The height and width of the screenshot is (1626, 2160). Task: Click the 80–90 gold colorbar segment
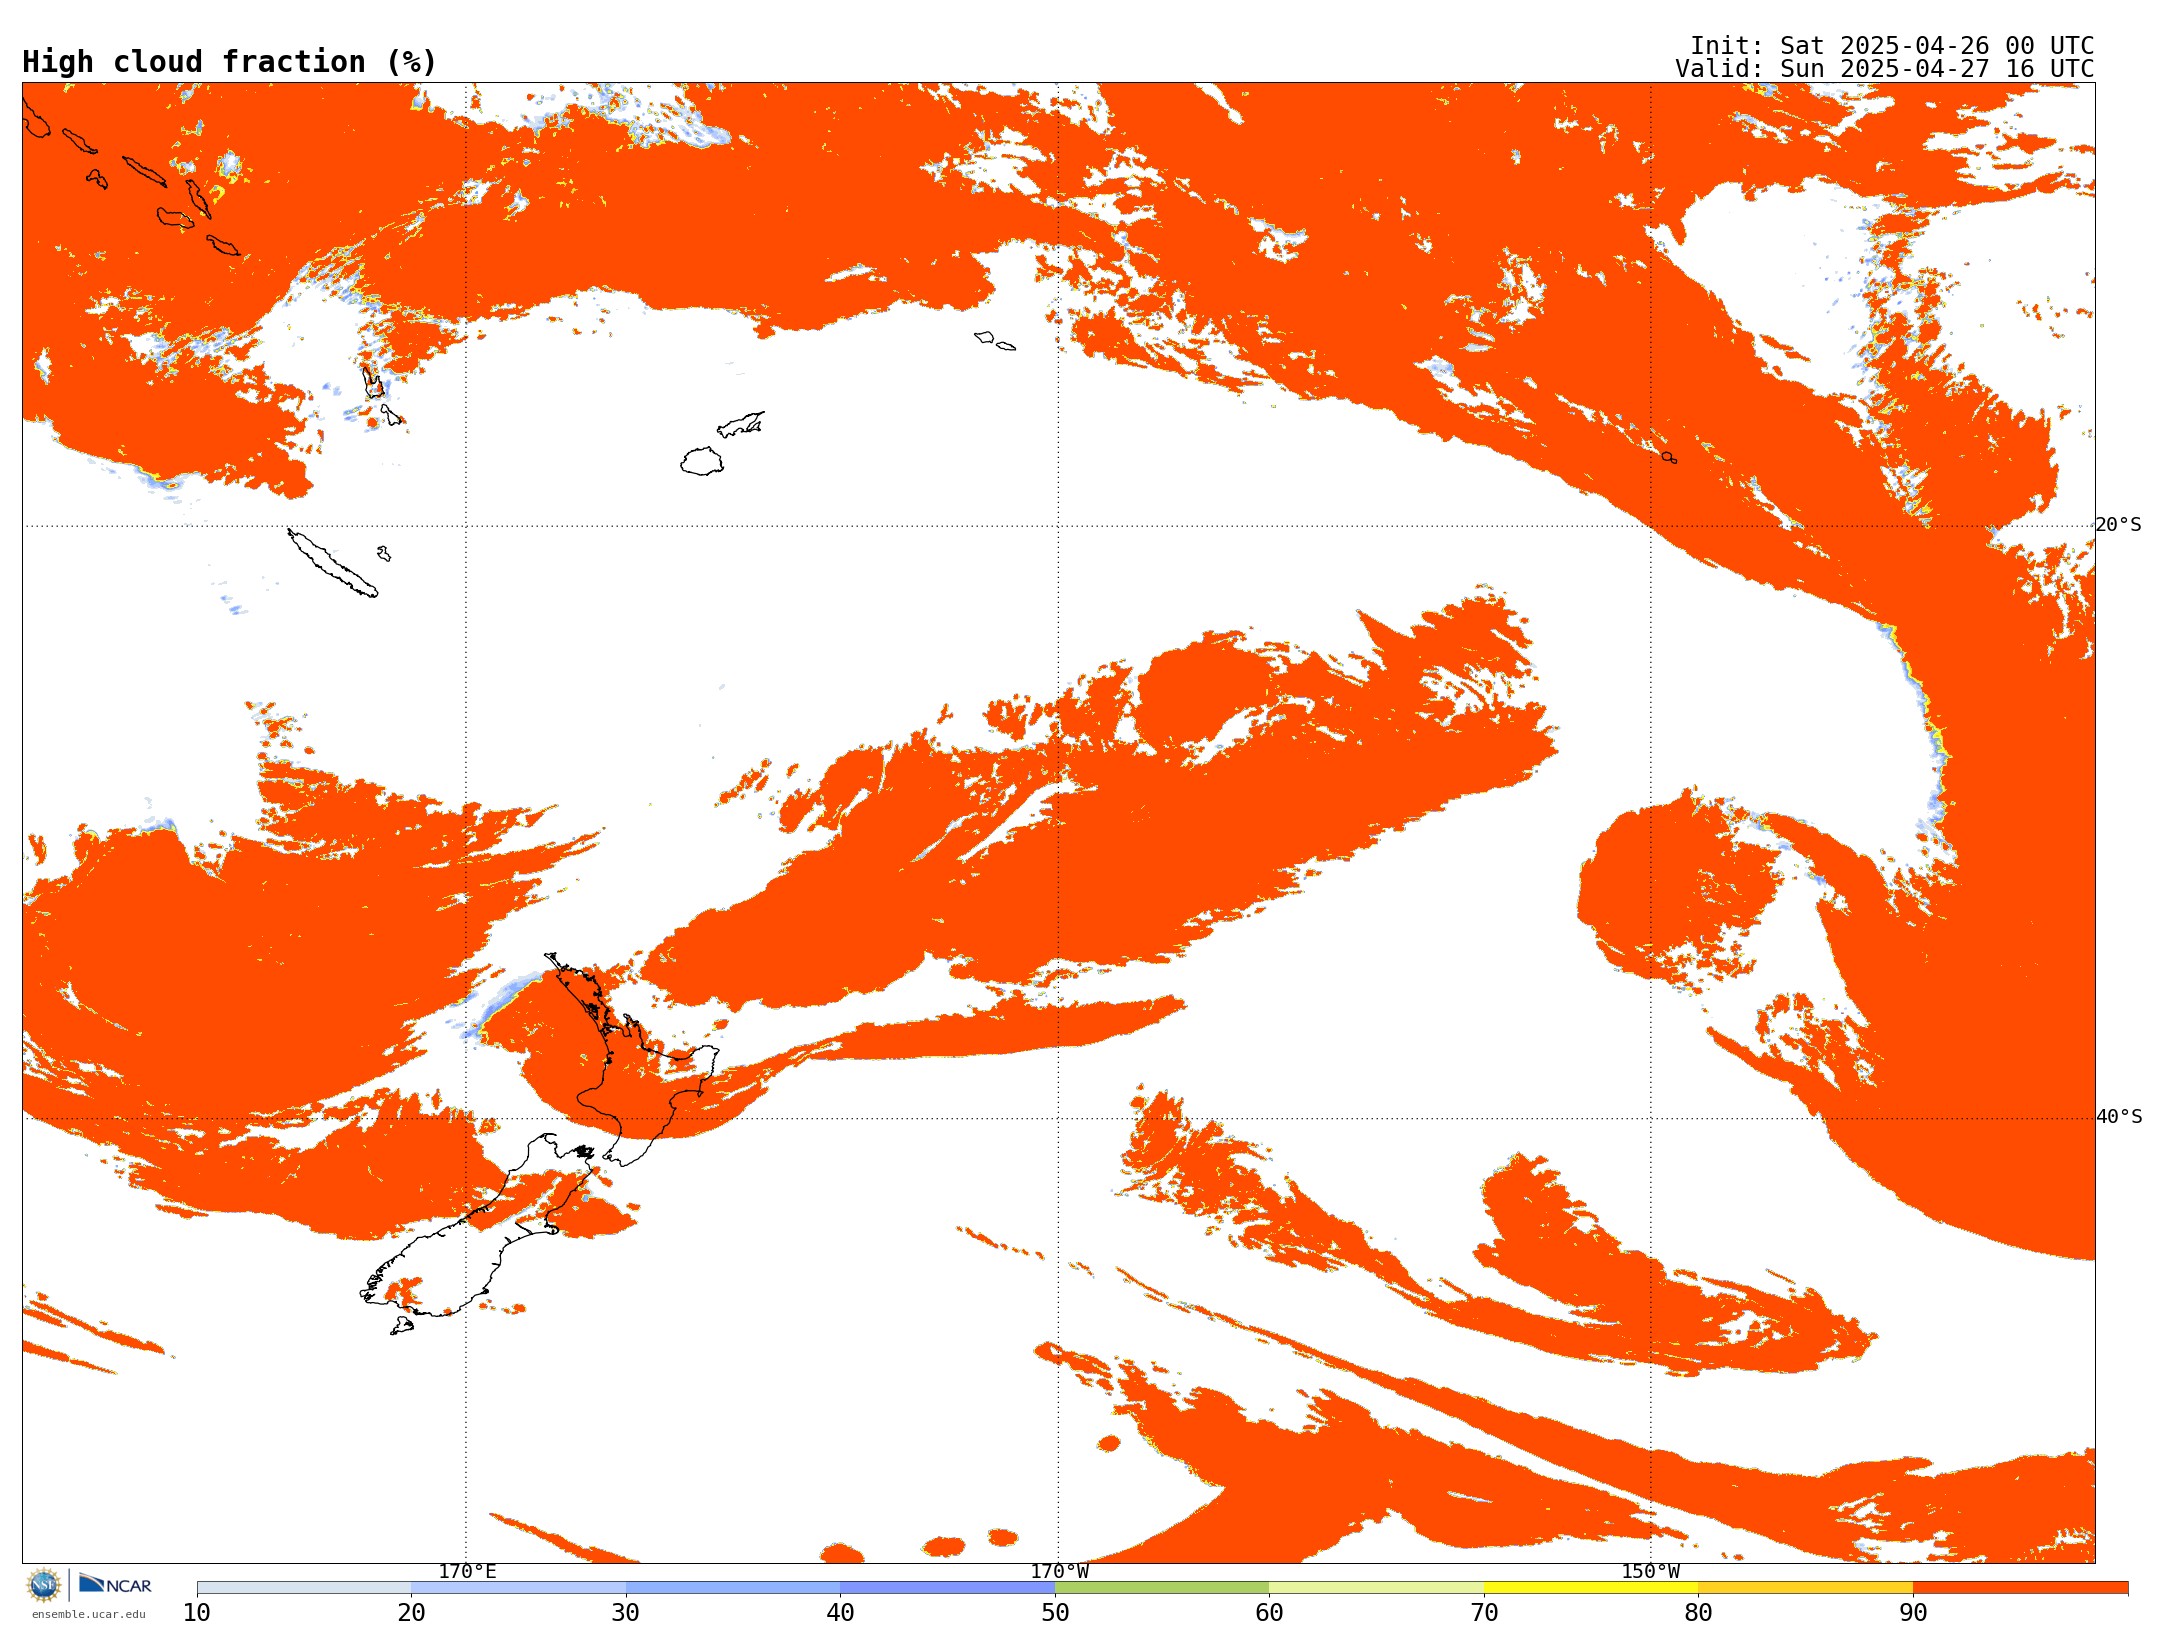[x=1806, y=1588]
